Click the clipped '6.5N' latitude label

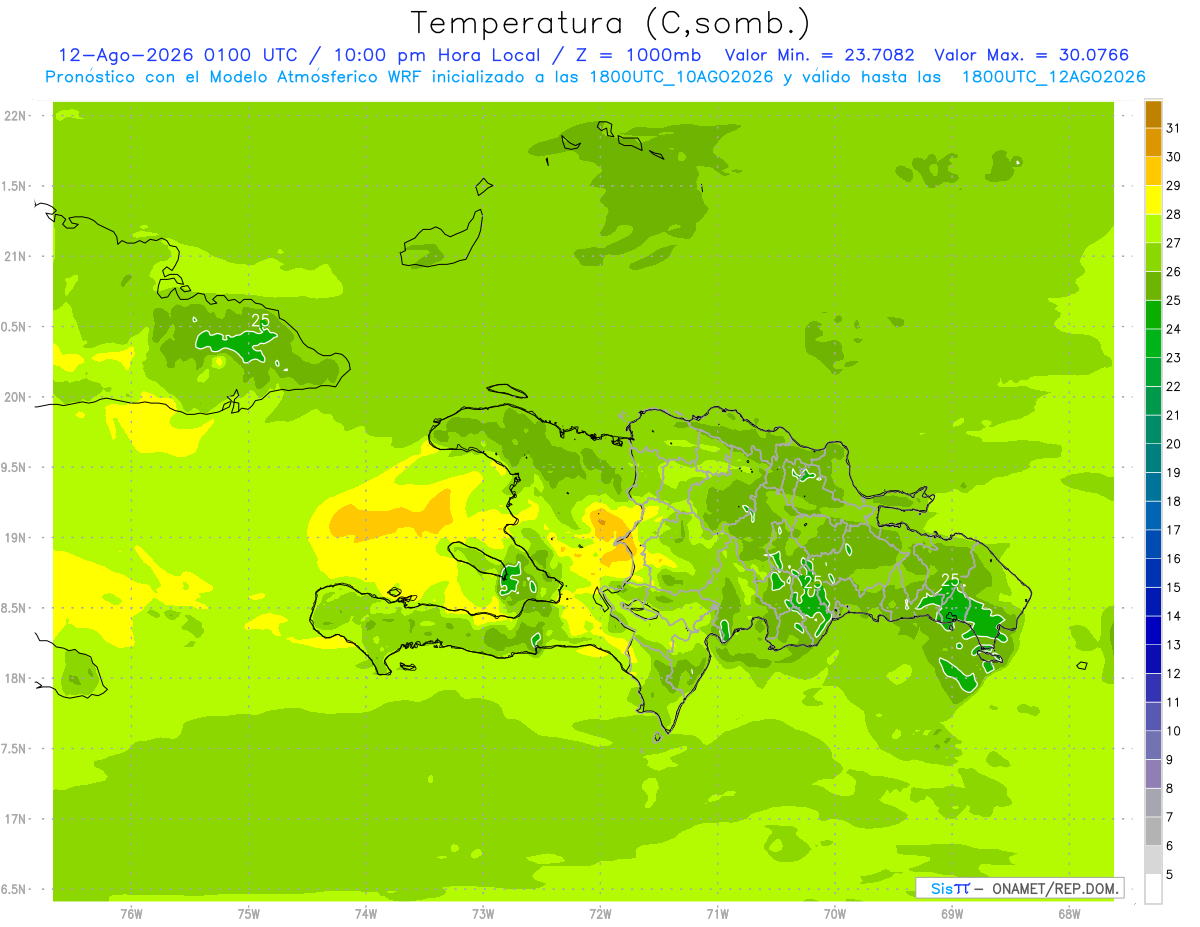pyautogui.click(x=15, y=889)
